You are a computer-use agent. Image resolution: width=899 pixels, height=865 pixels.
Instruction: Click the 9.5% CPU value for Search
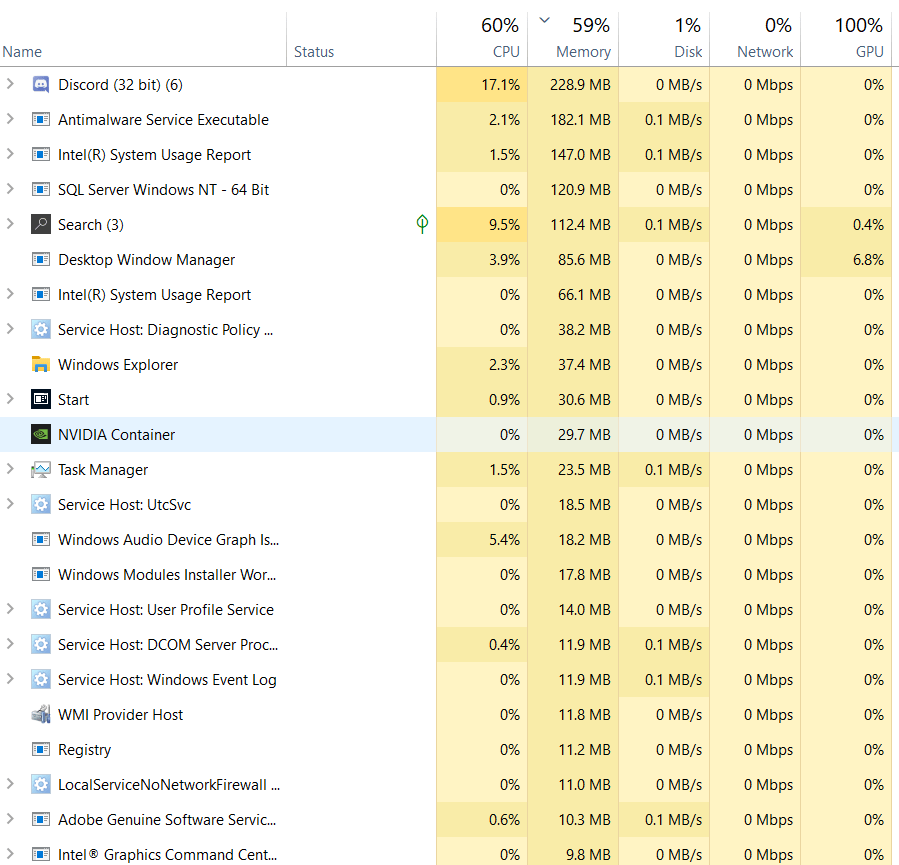[x=505, y=225]
